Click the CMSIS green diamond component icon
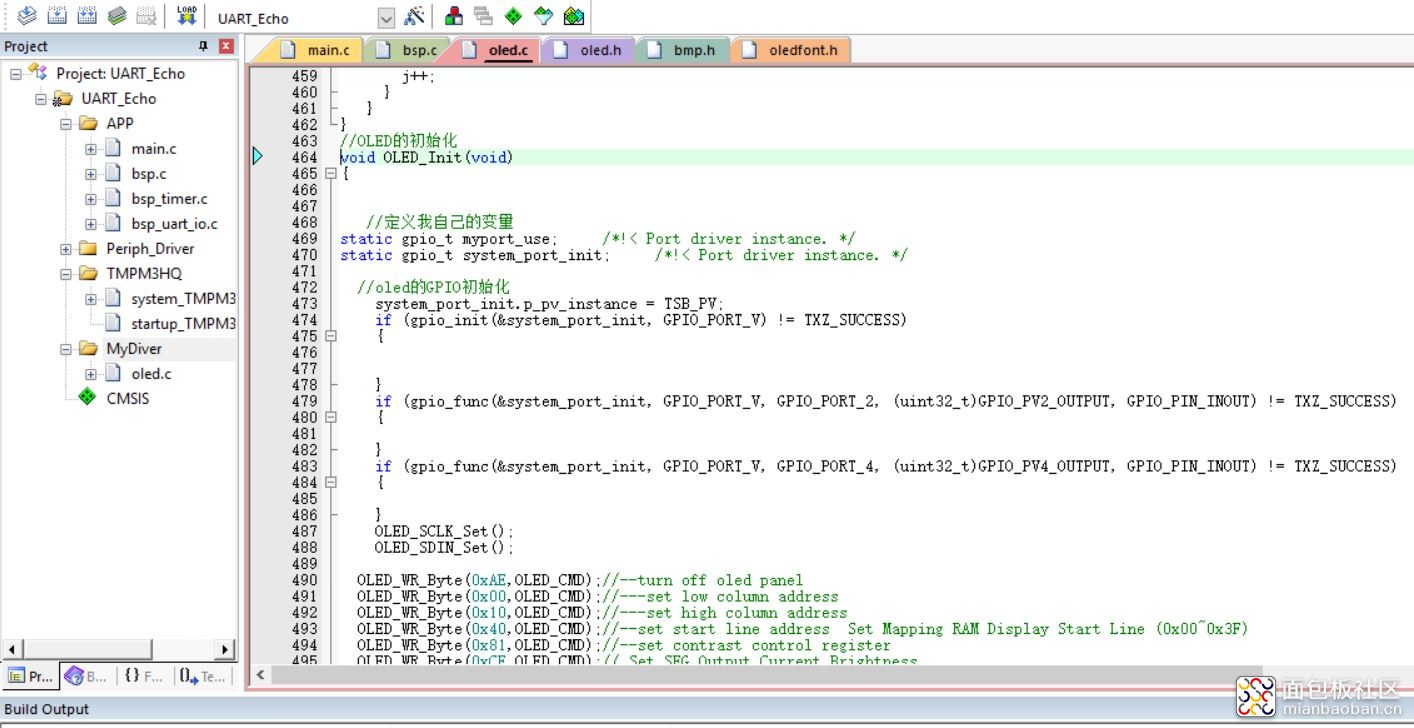 click(x=88, y=398)
